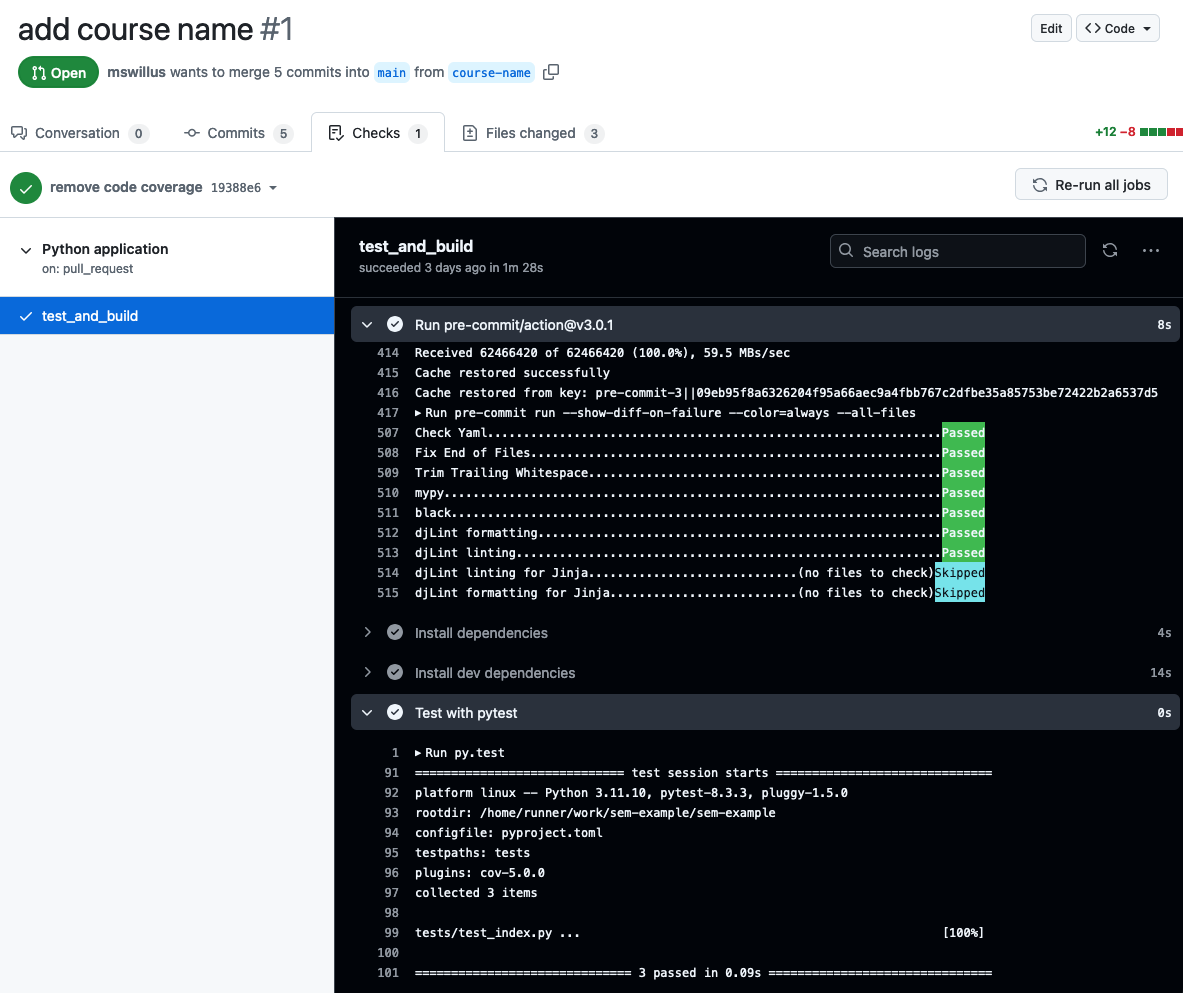Switch to the Files changed tab

(532, 133)
